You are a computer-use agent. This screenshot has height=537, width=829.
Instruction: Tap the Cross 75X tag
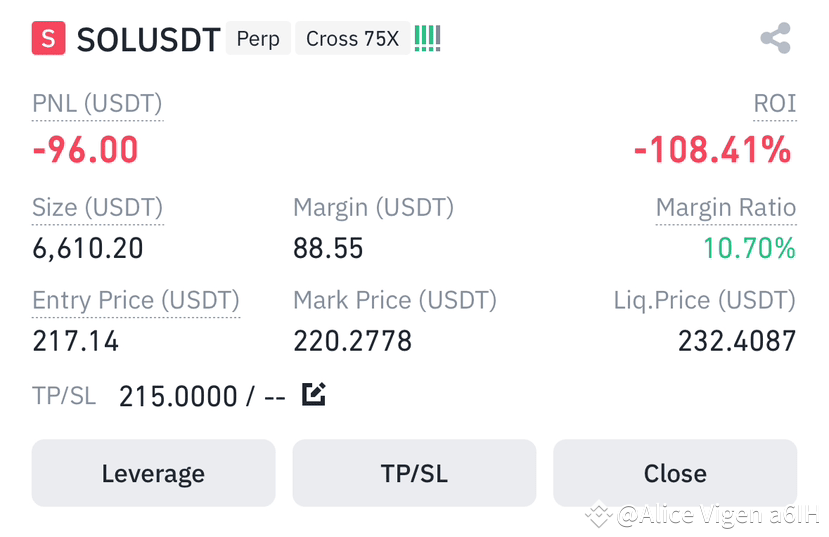click(353, 39)
